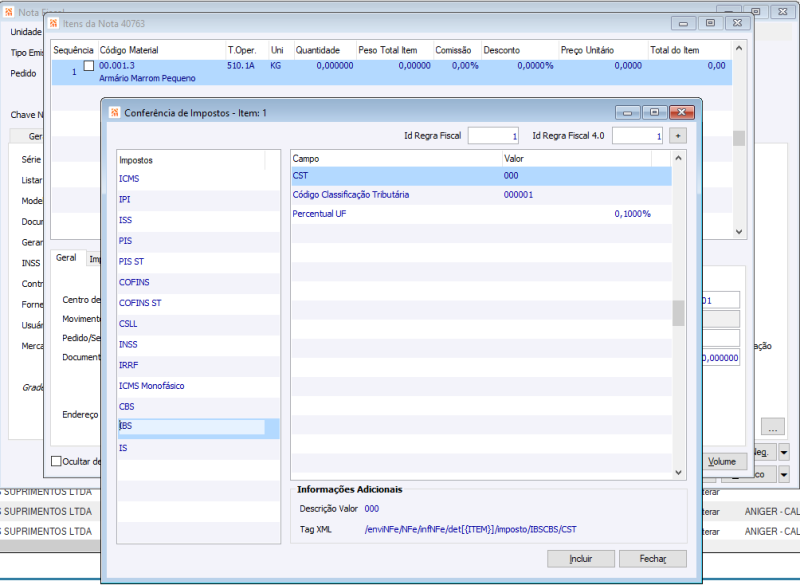
Task: Click the Total do Item column header
Action: click(689, 50)
